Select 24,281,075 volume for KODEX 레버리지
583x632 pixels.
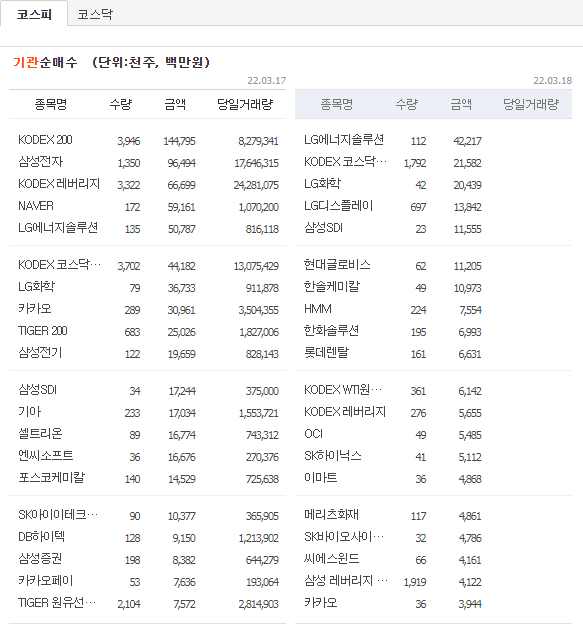[x=256, y=185]
